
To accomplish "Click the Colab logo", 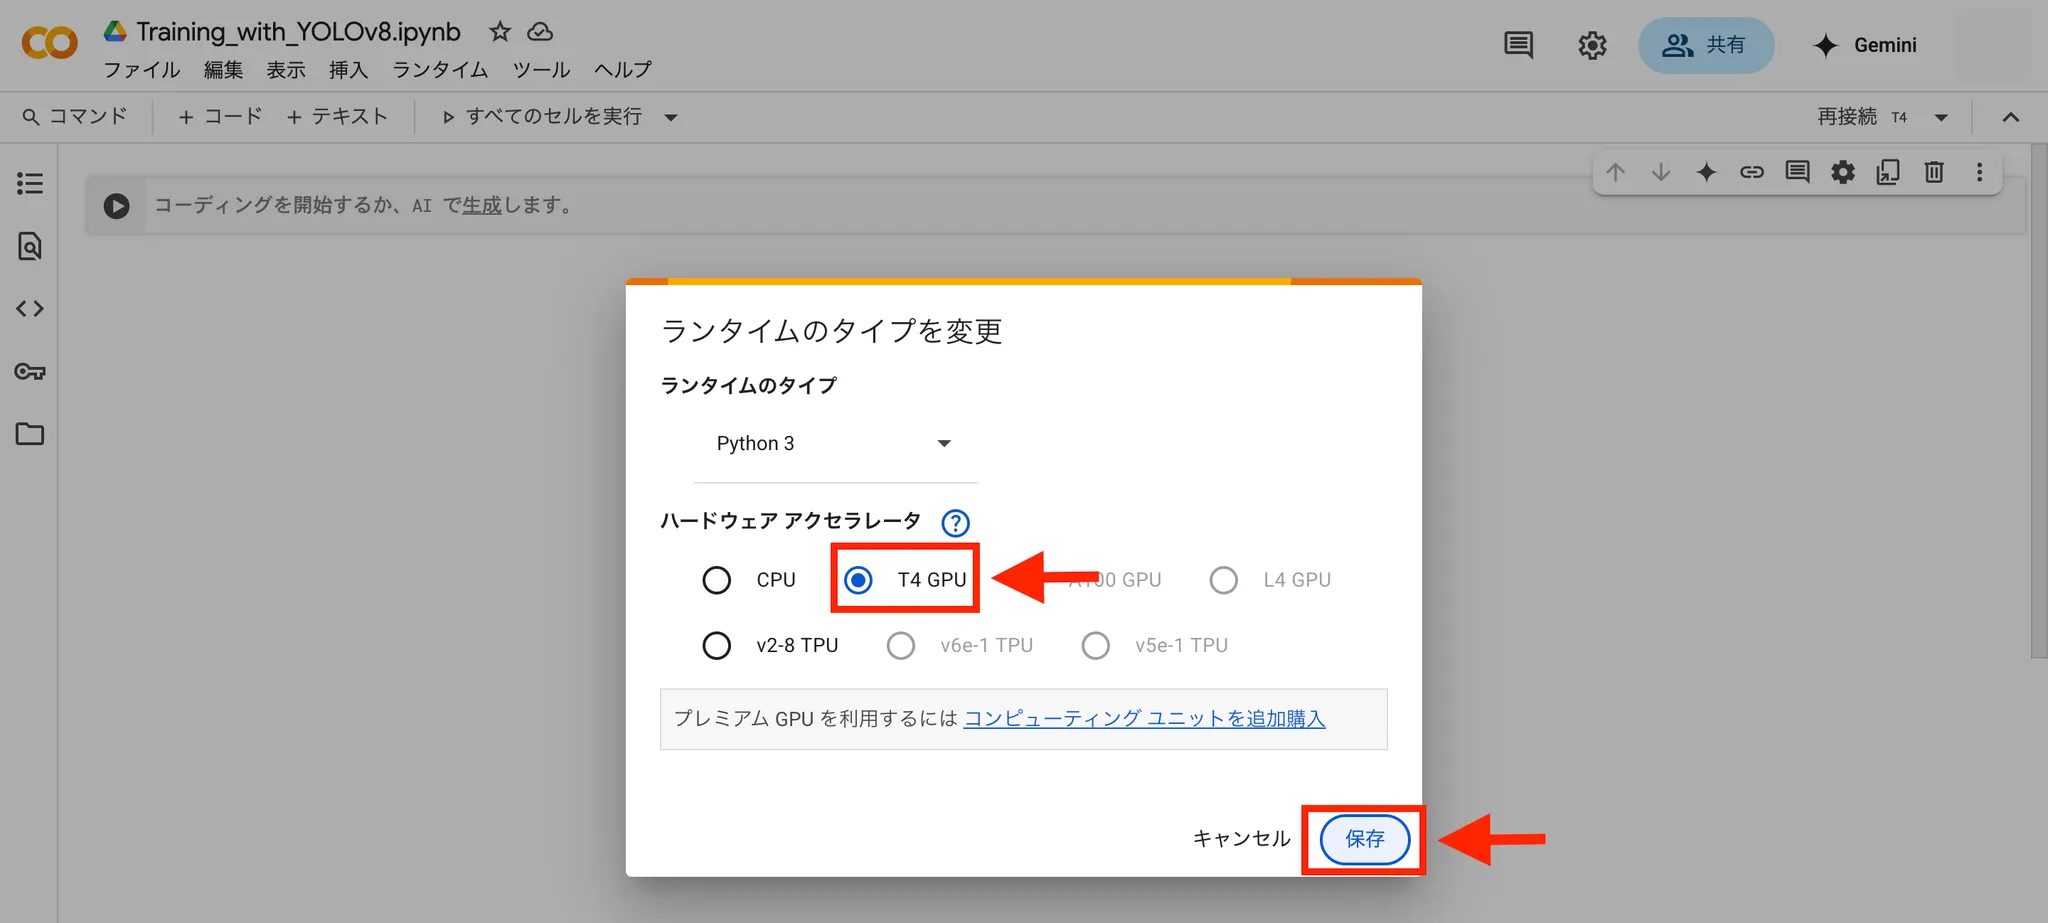I will point(49,43).
